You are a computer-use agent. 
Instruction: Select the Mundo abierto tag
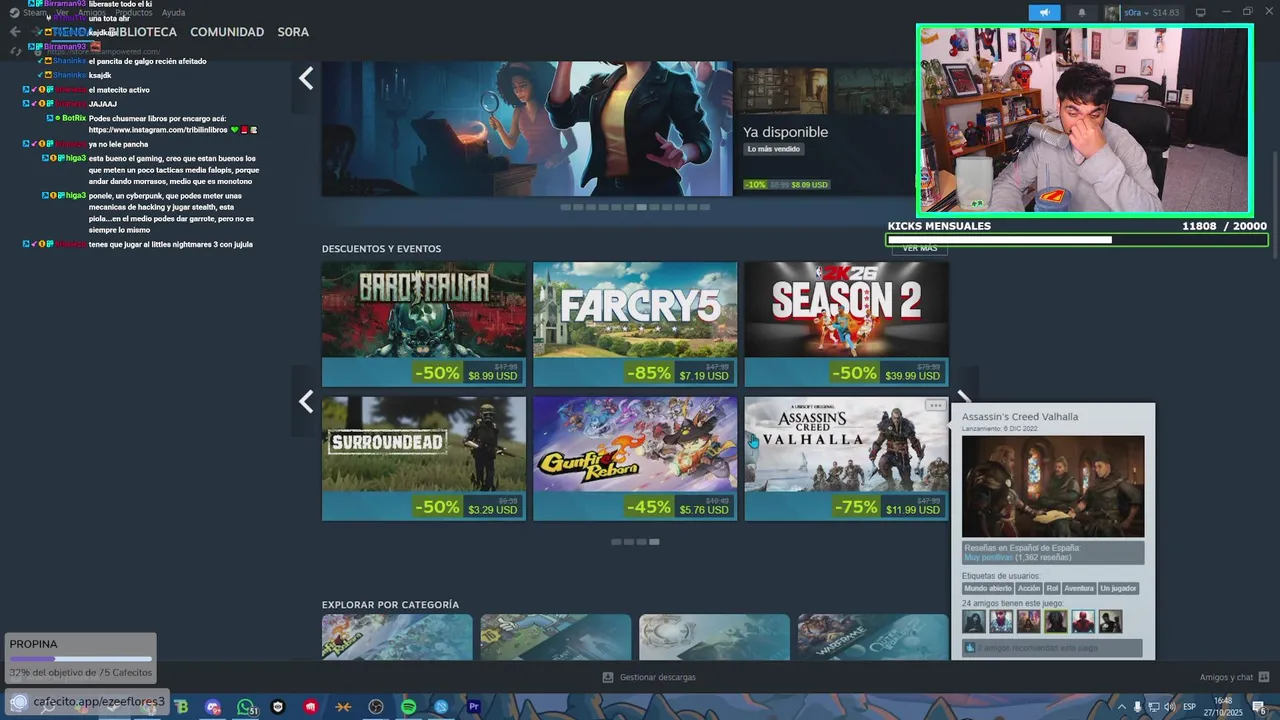coord(988,589)
